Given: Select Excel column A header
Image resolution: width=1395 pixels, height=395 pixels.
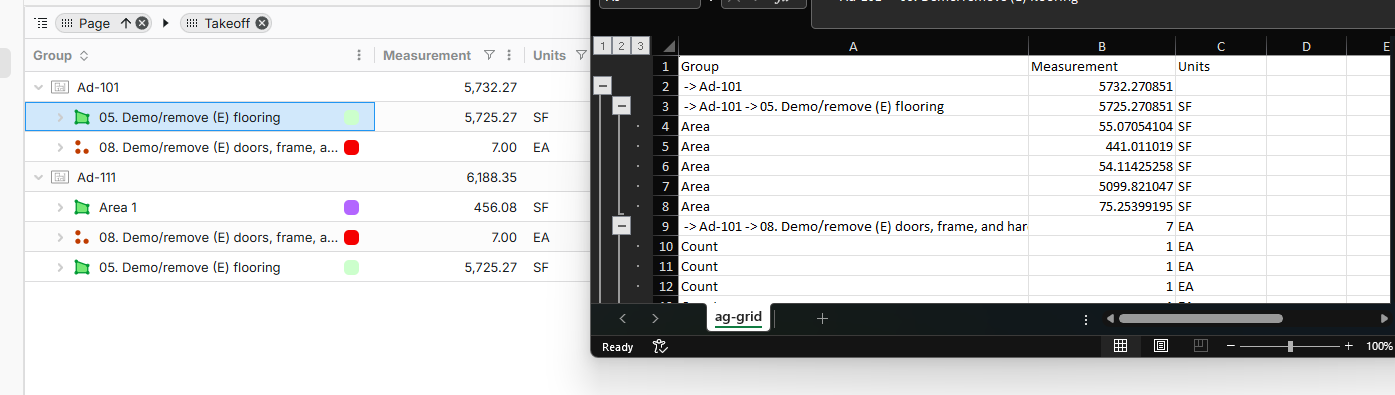Looking at the screenshot, I should [853, 46].
